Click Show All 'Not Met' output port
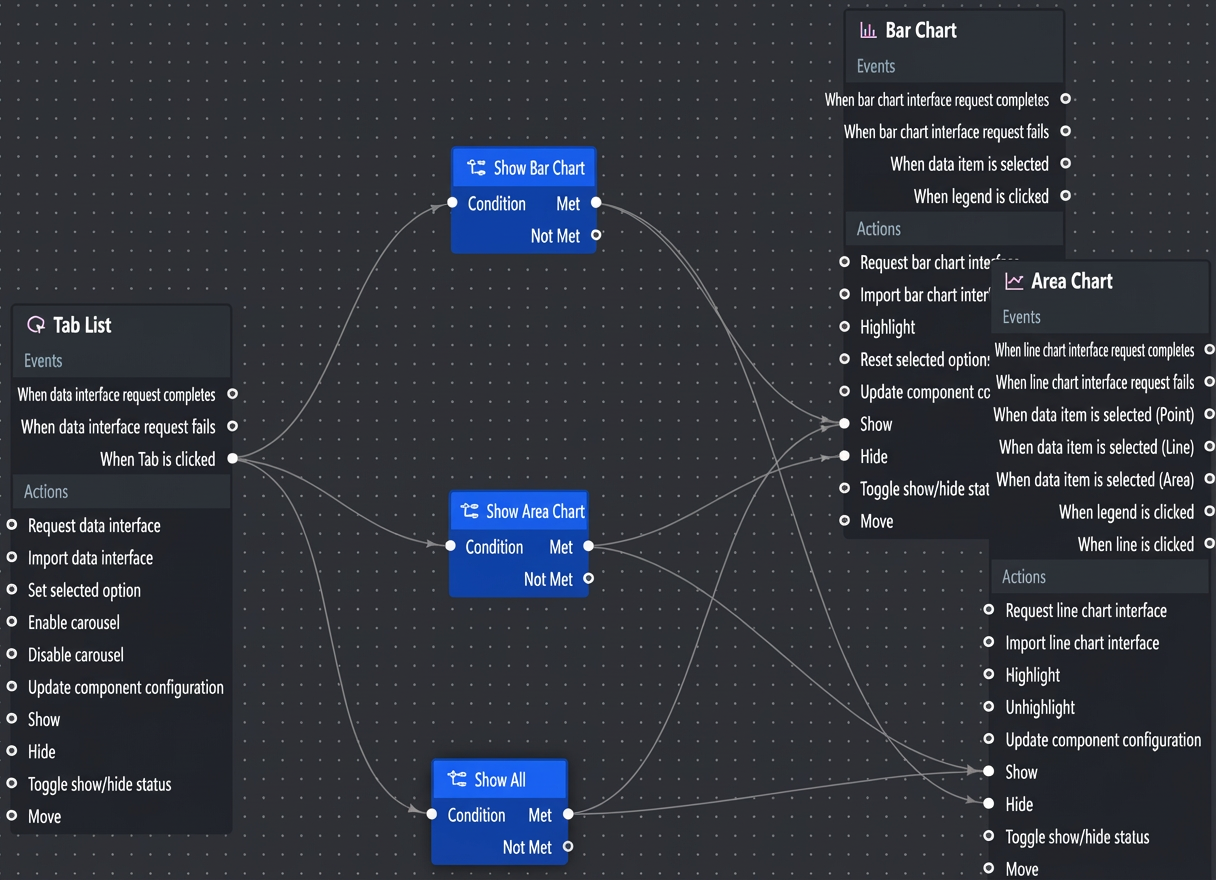 (568, 847)
